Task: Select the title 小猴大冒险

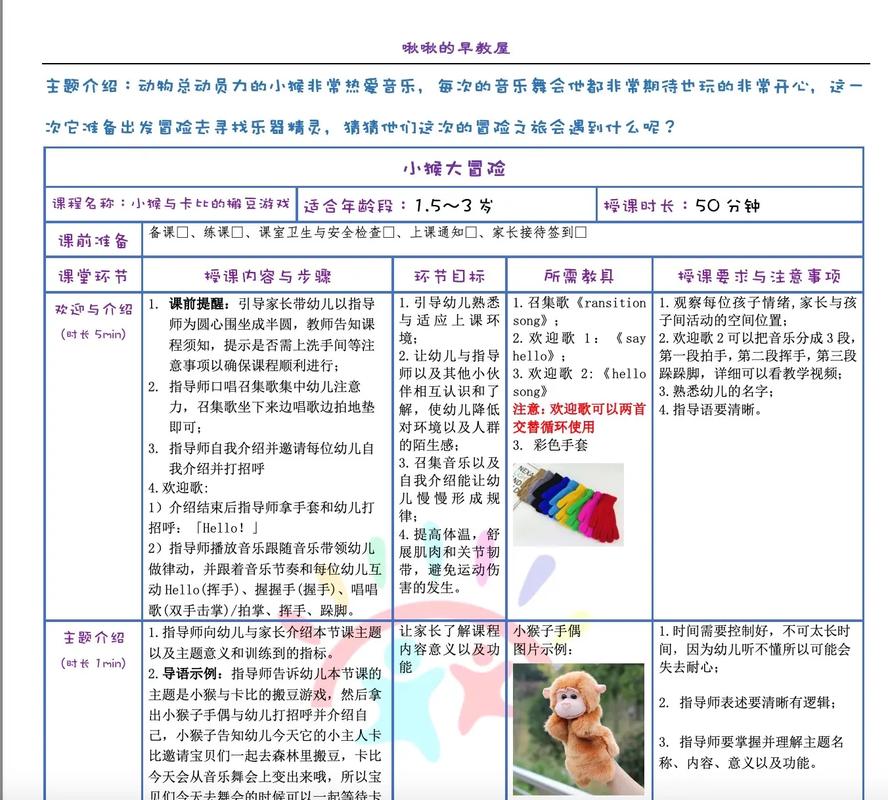Action: coord(456,169)
